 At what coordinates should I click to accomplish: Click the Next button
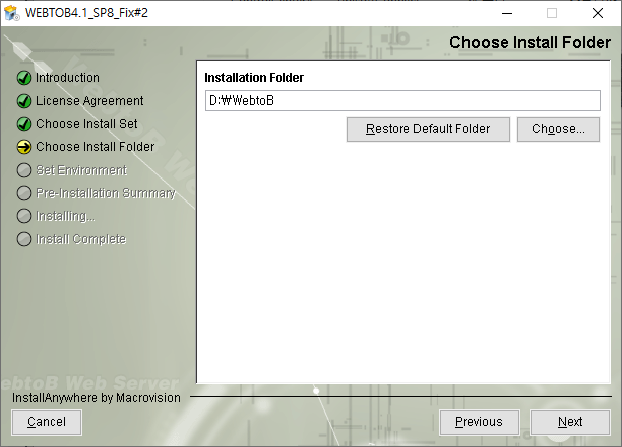point(570,422)
